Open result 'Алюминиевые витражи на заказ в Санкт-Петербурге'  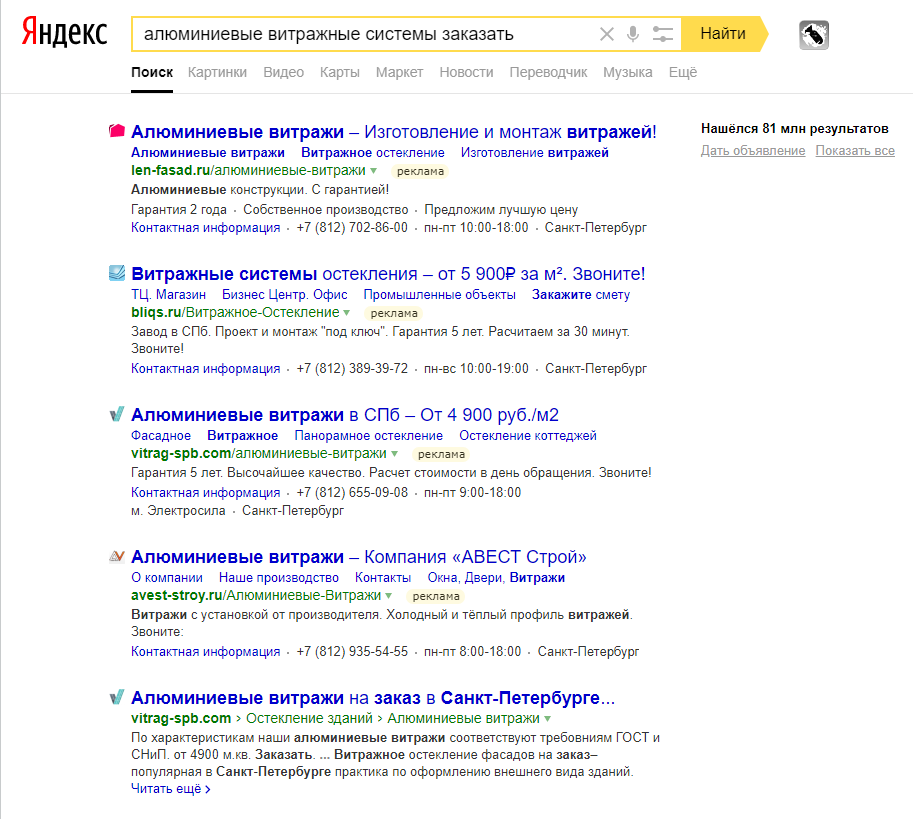tap(373, 698)
